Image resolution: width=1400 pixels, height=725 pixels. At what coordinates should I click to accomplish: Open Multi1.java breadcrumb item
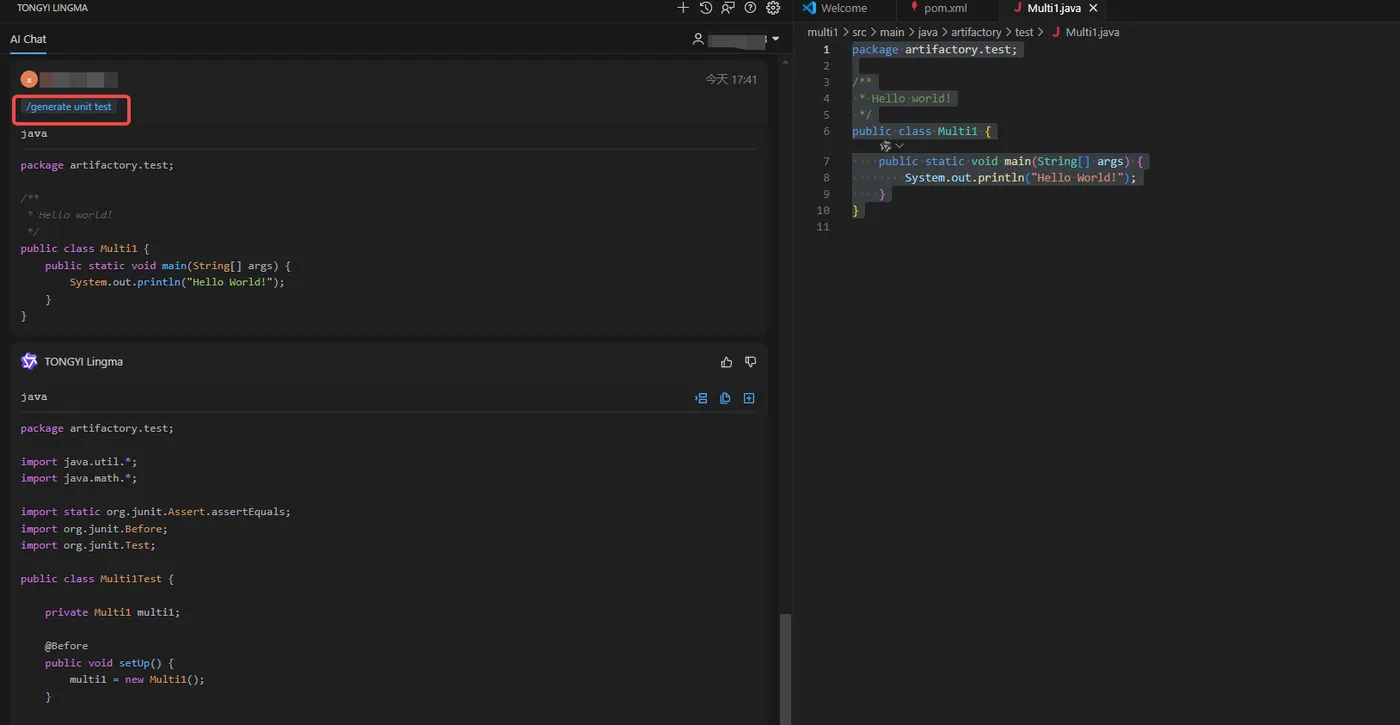[1085, 32]
